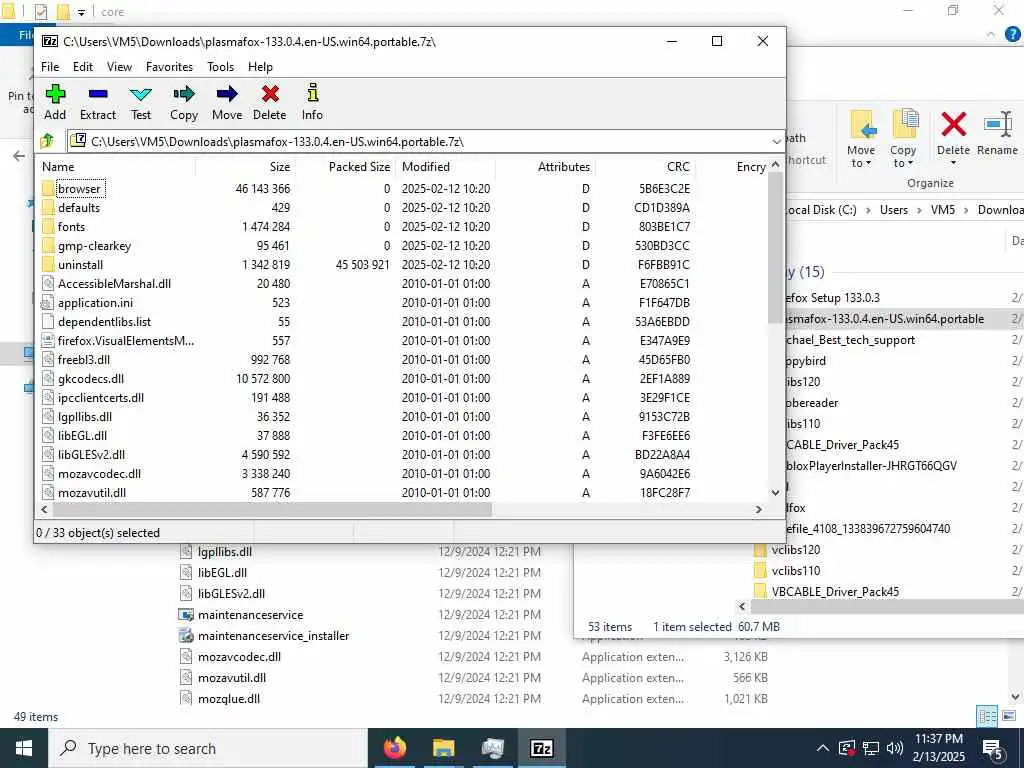The width and height of the screenshot is (1024, 768).
Task: Click the Extract toolbar icon
Action: pyautogui.click(x=98, y=94)
